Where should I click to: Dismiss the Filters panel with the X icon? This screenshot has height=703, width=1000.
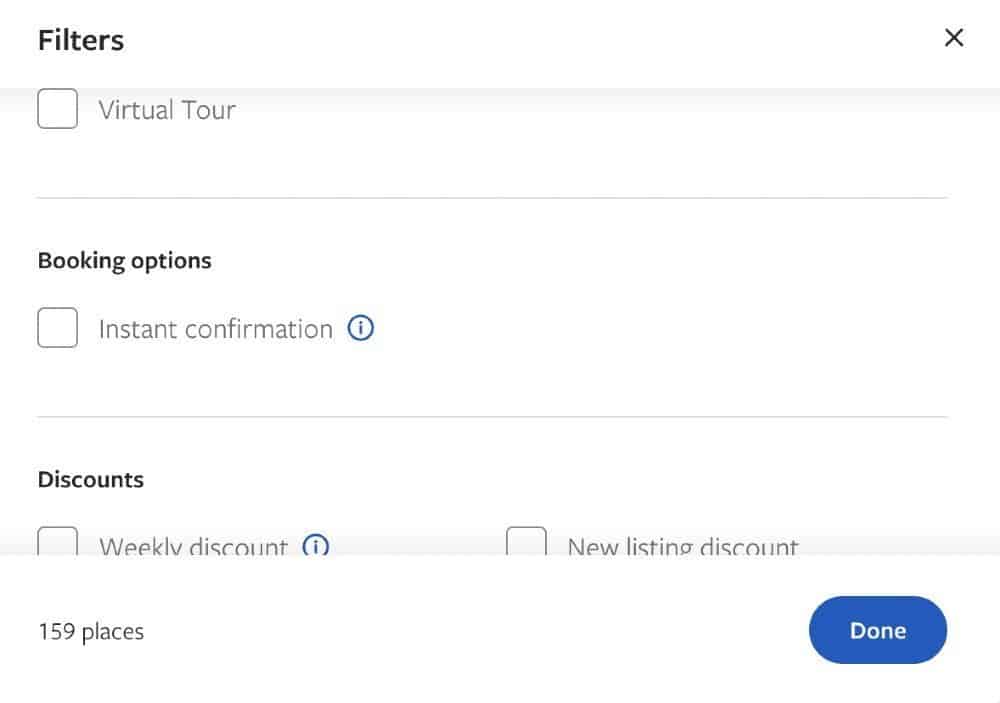(x=954, y=37)
